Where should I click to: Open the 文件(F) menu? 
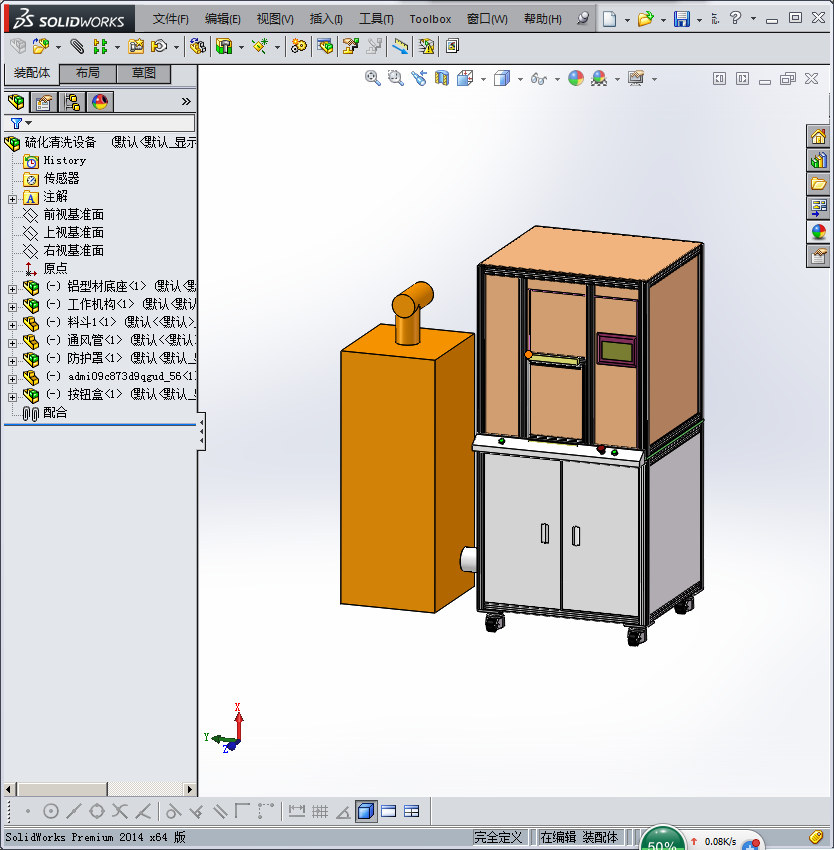(170, 19)
